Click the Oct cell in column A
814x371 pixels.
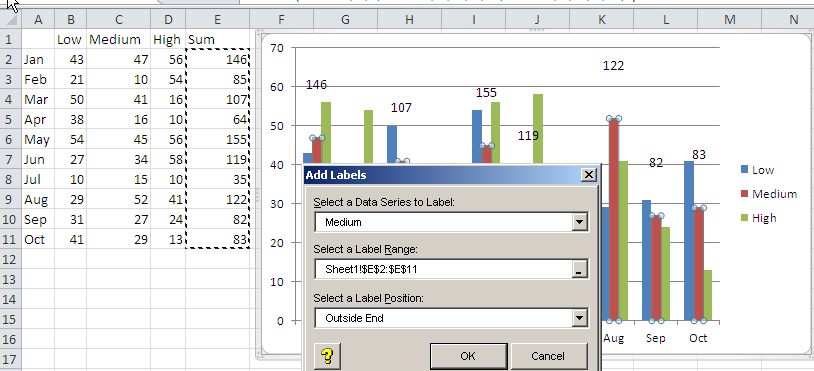tap(38, 239)
